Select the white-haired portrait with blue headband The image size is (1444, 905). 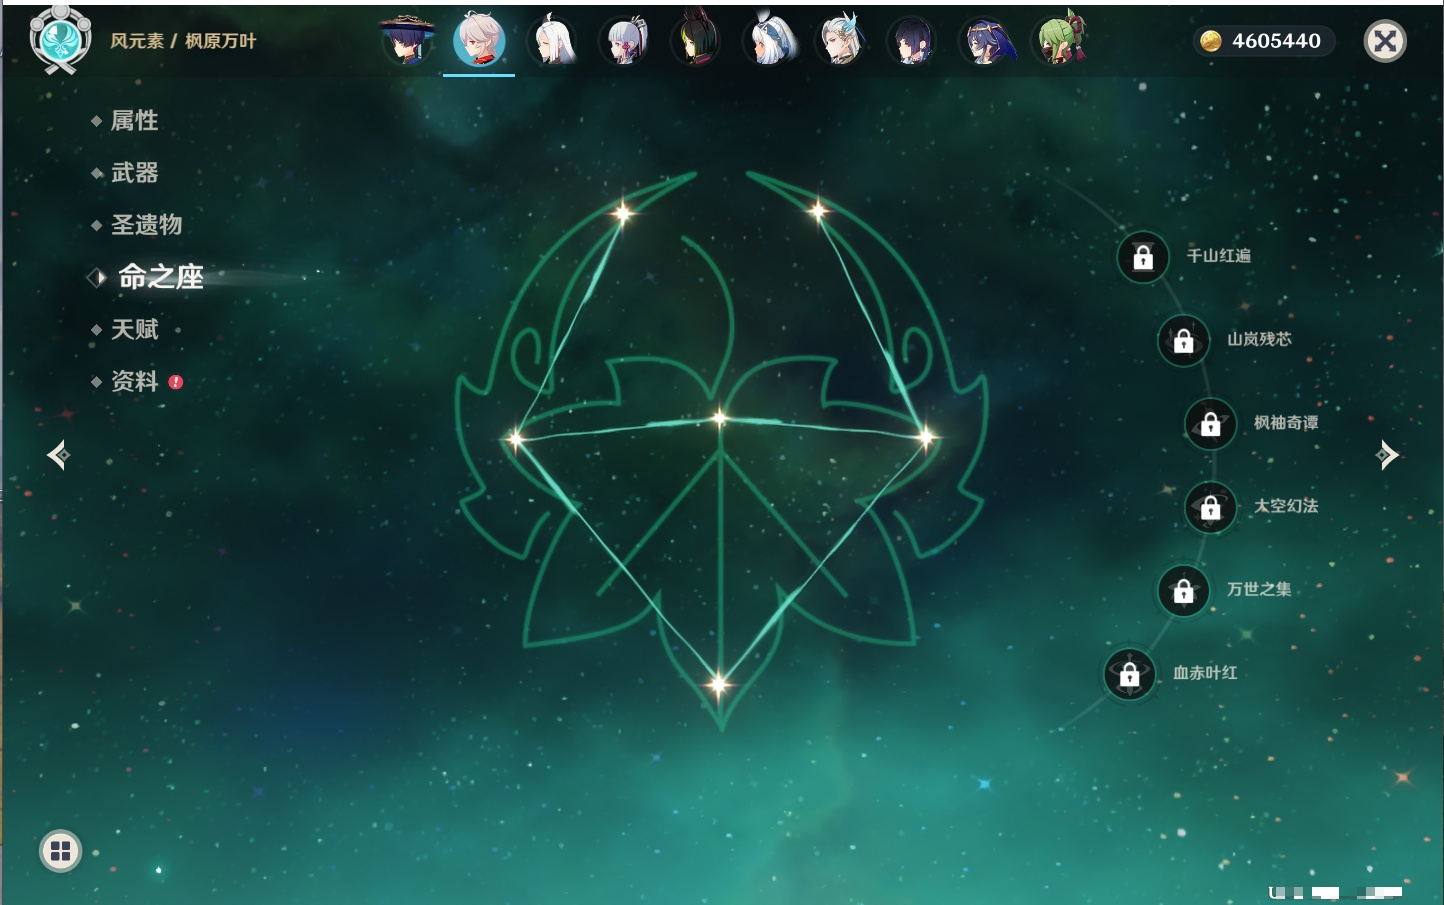(x=769, y=41)
